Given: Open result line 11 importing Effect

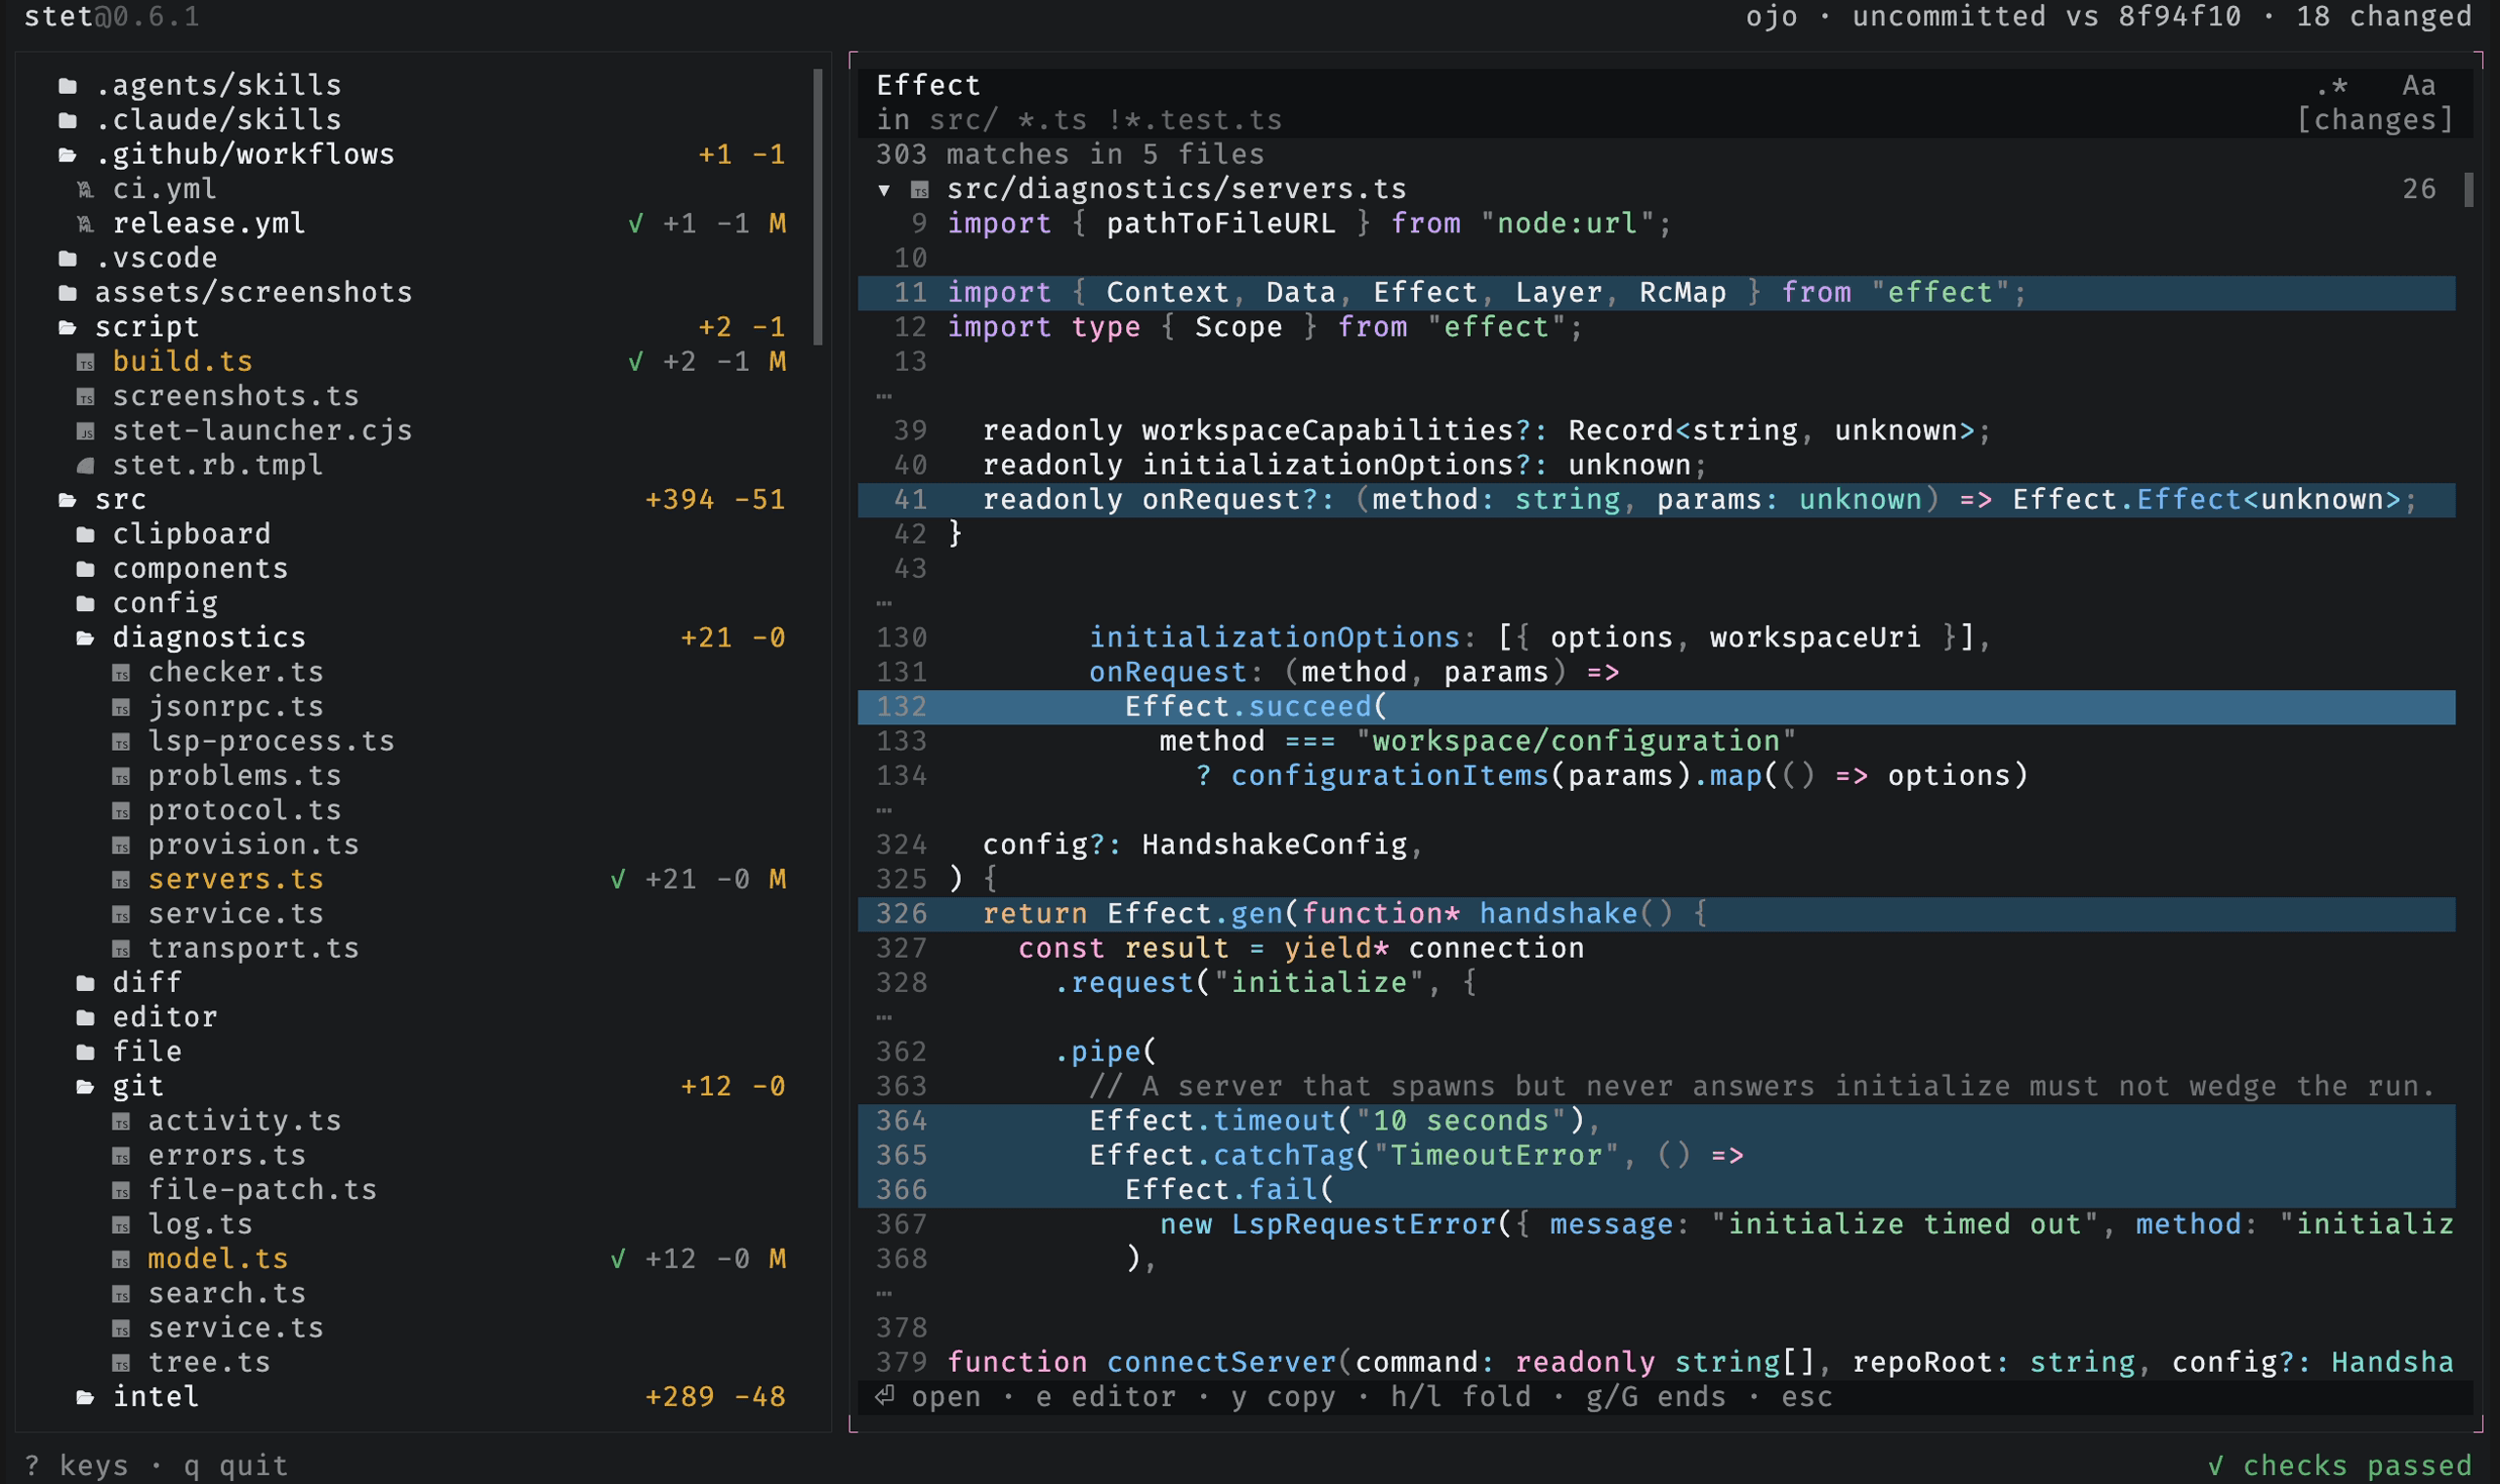Looking at the screenshot, I should pos(1656,293).
